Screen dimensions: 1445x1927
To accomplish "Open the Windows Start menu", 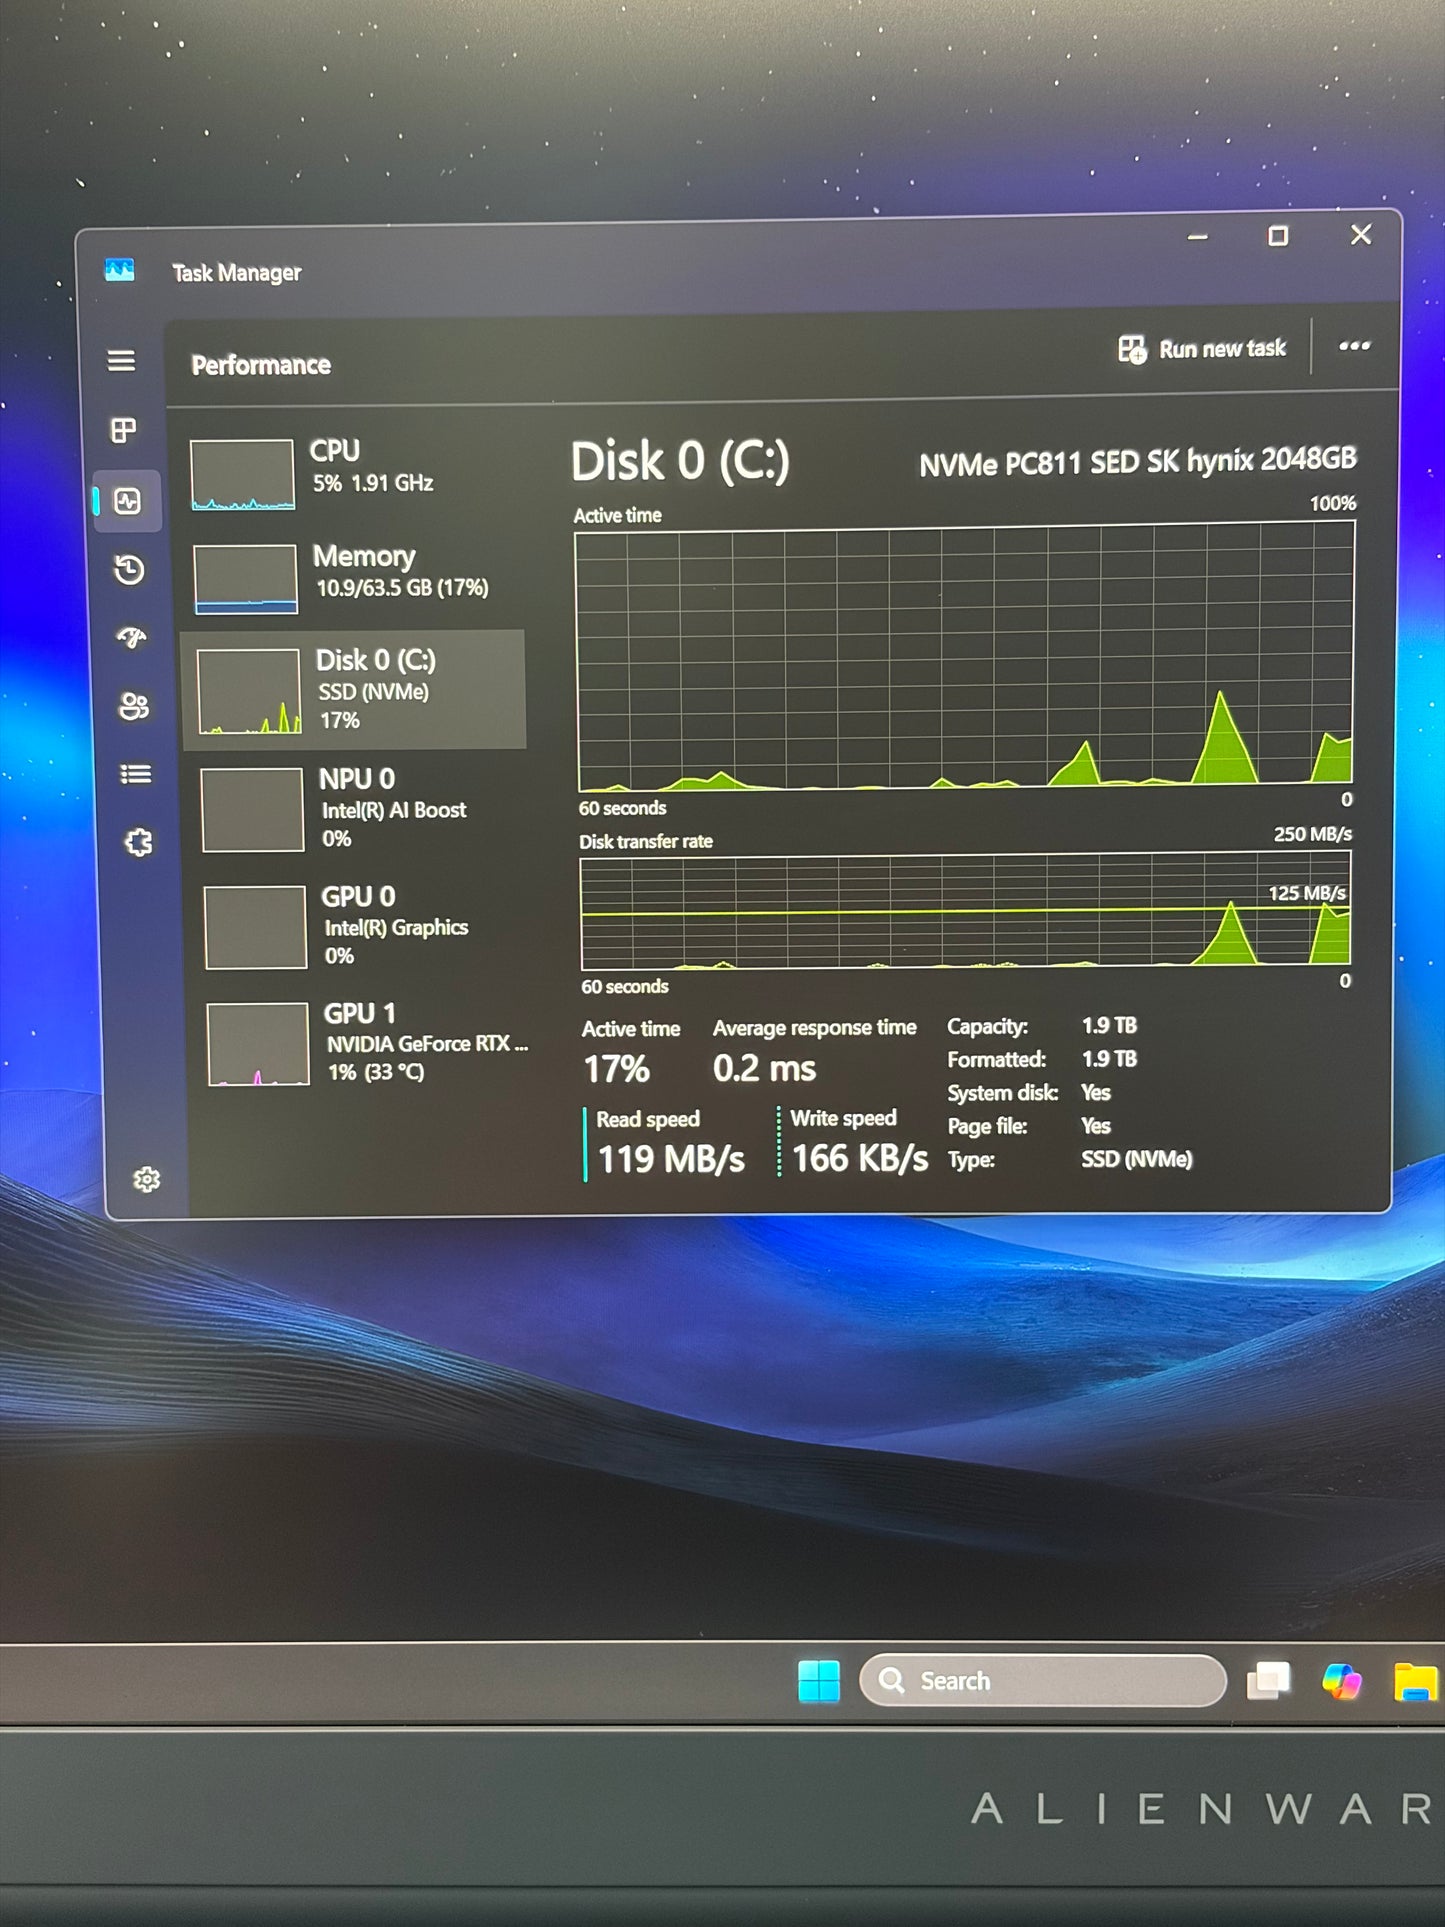I will click(x=819, y=1681).
